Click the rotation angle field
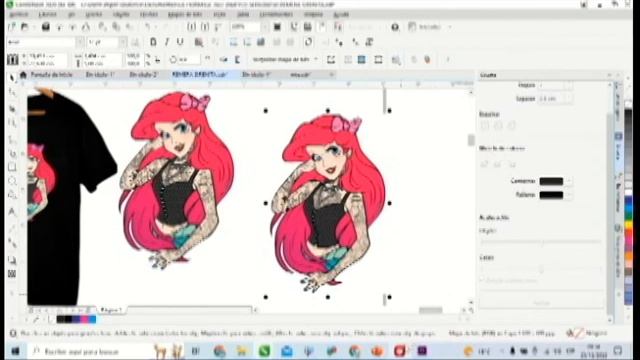This screenshot has width=640, height=360. 189,60
